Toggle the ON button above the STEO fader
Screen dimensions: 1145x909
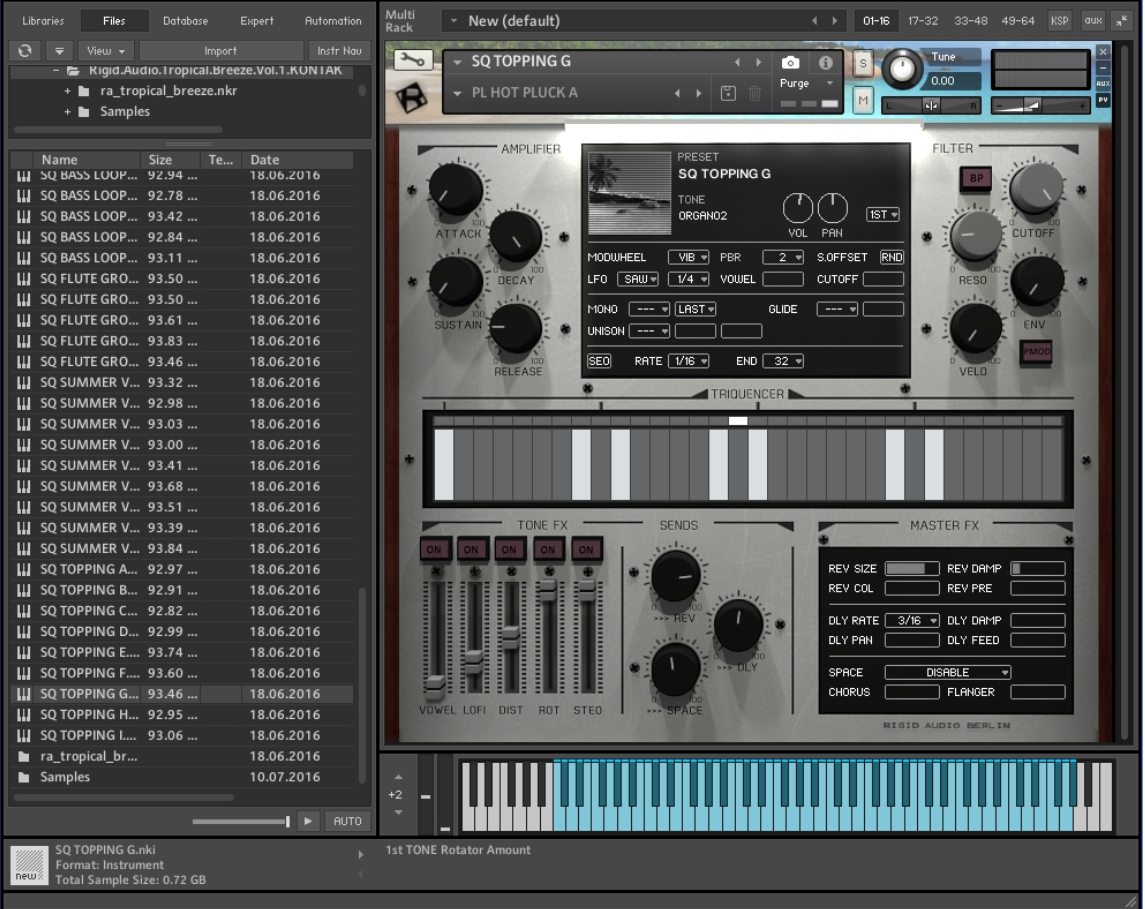(586, 549)
